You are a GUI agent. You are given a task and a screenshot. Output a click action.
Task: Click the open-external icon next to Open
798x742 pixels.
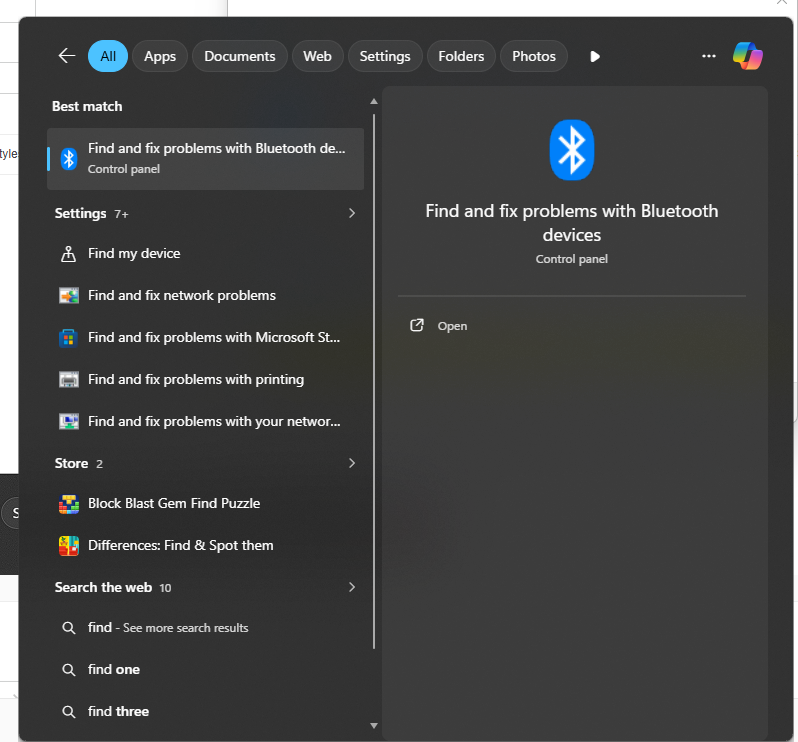(417, 325)
